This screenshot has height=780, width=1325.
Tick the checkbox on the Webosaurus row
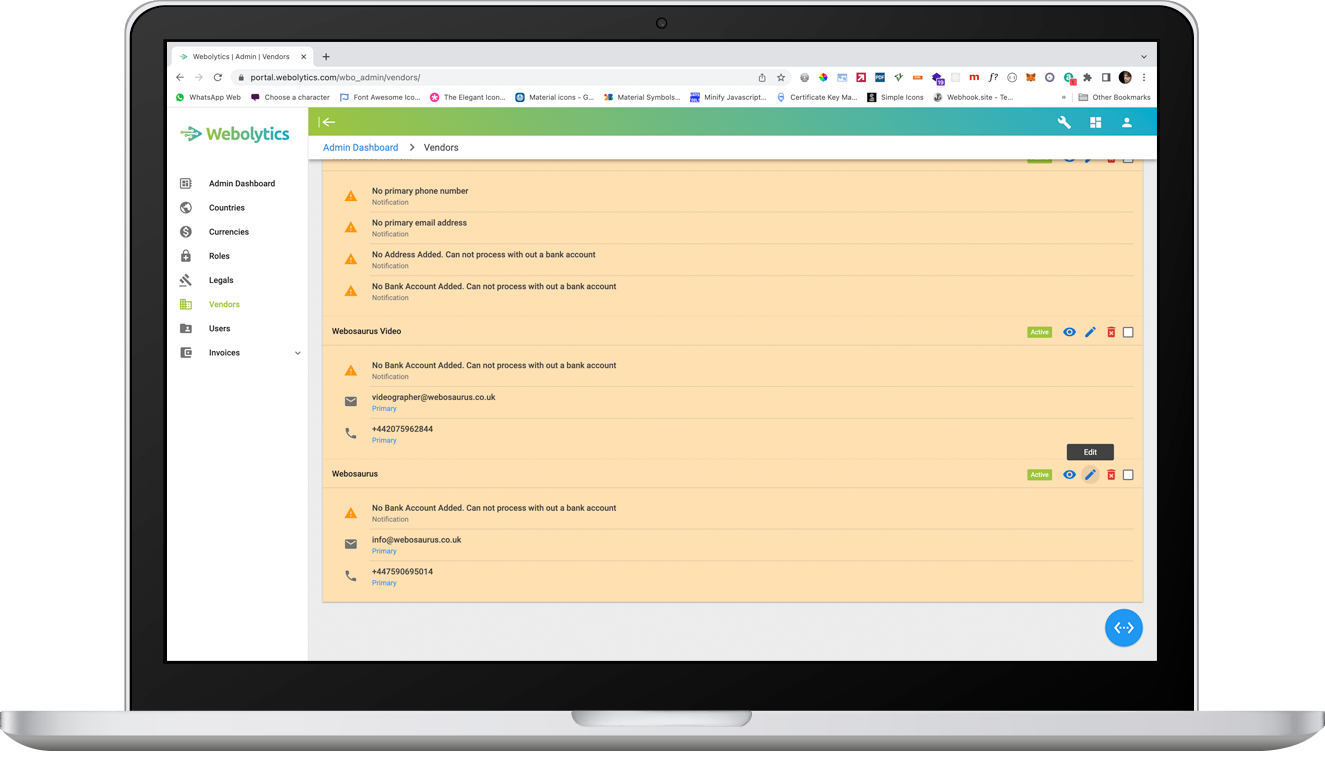tap(1128, 474)
